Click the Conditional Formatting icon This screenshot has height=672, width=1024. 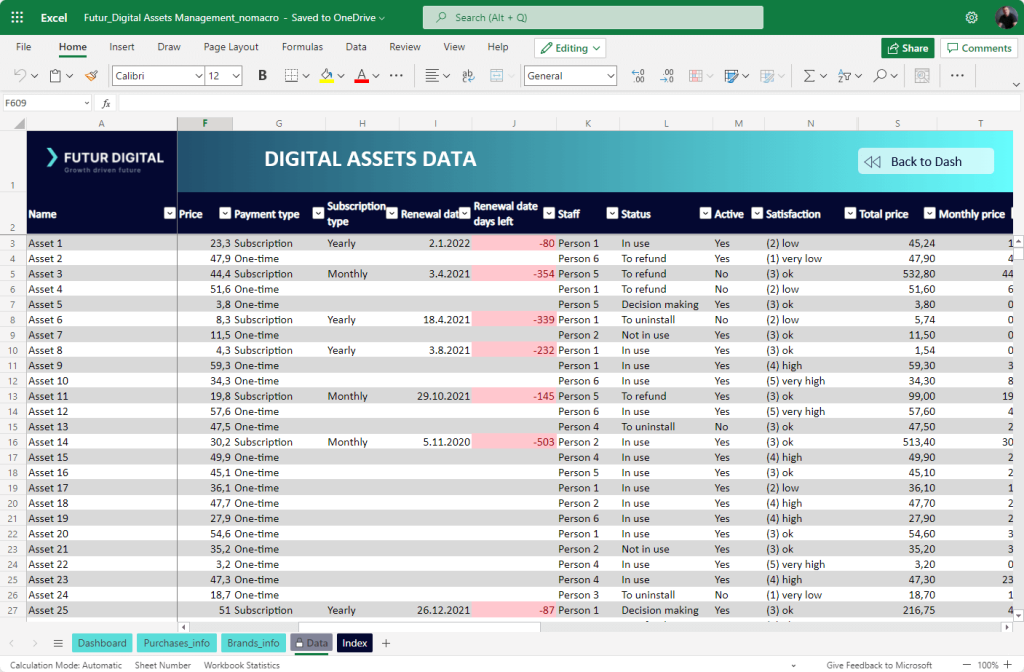(x=695, y=75)
